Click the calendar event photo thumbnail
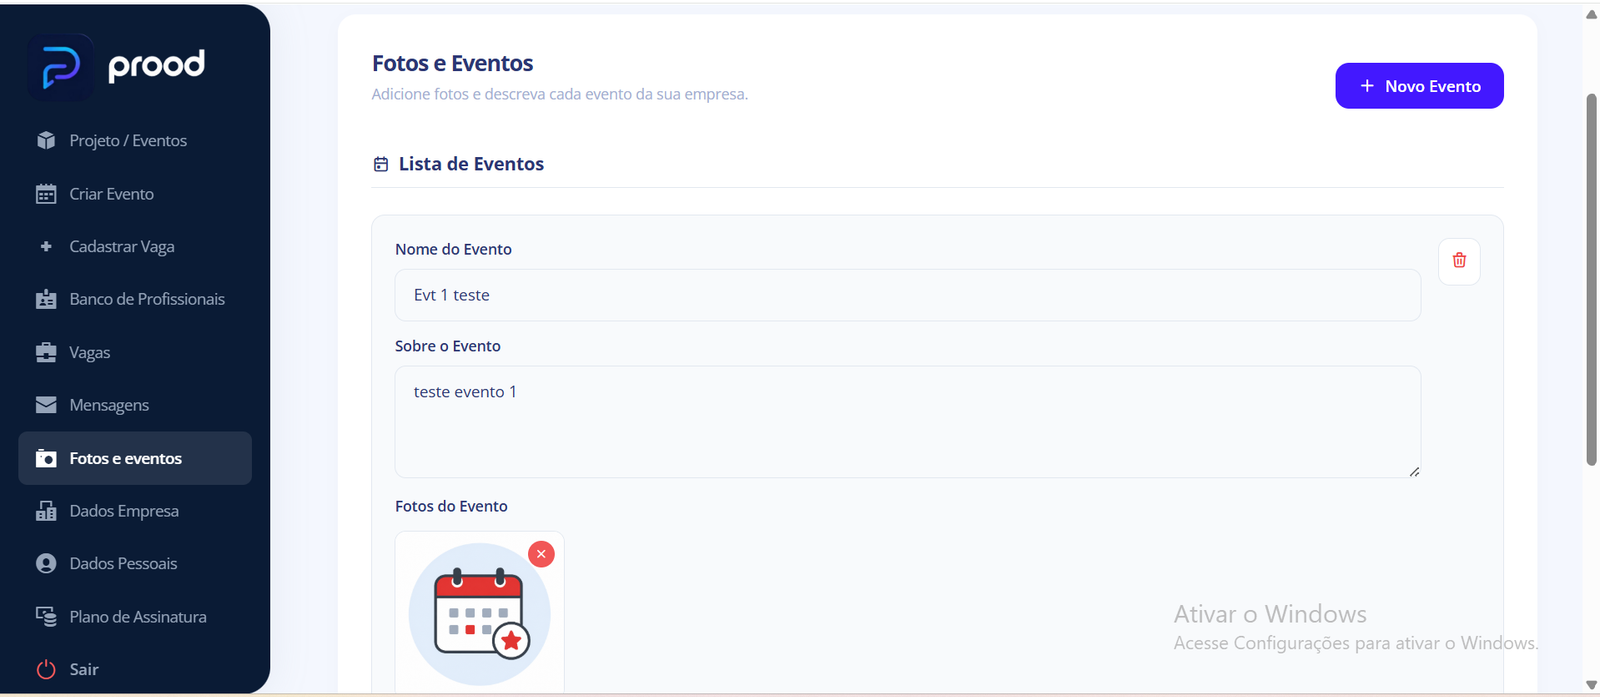Viewport: 1600px width, 697px height. click(x=480, y=613)
